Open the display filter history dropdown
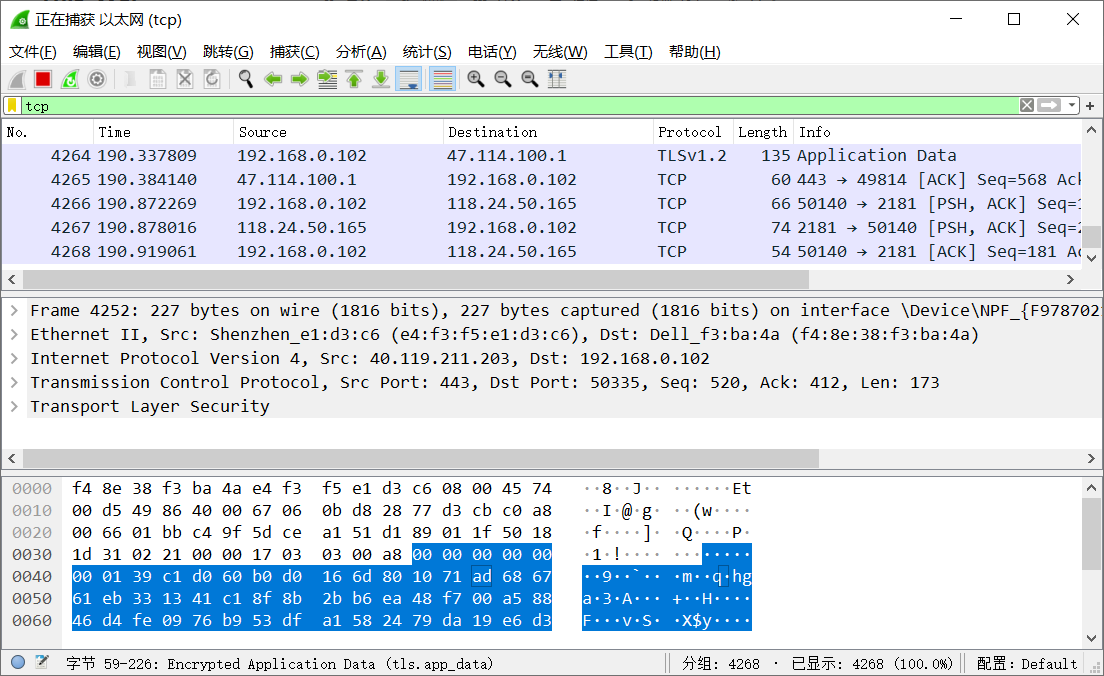Image resolution: width=1104 pixels, height=676 pixels. coord(1072,105)
